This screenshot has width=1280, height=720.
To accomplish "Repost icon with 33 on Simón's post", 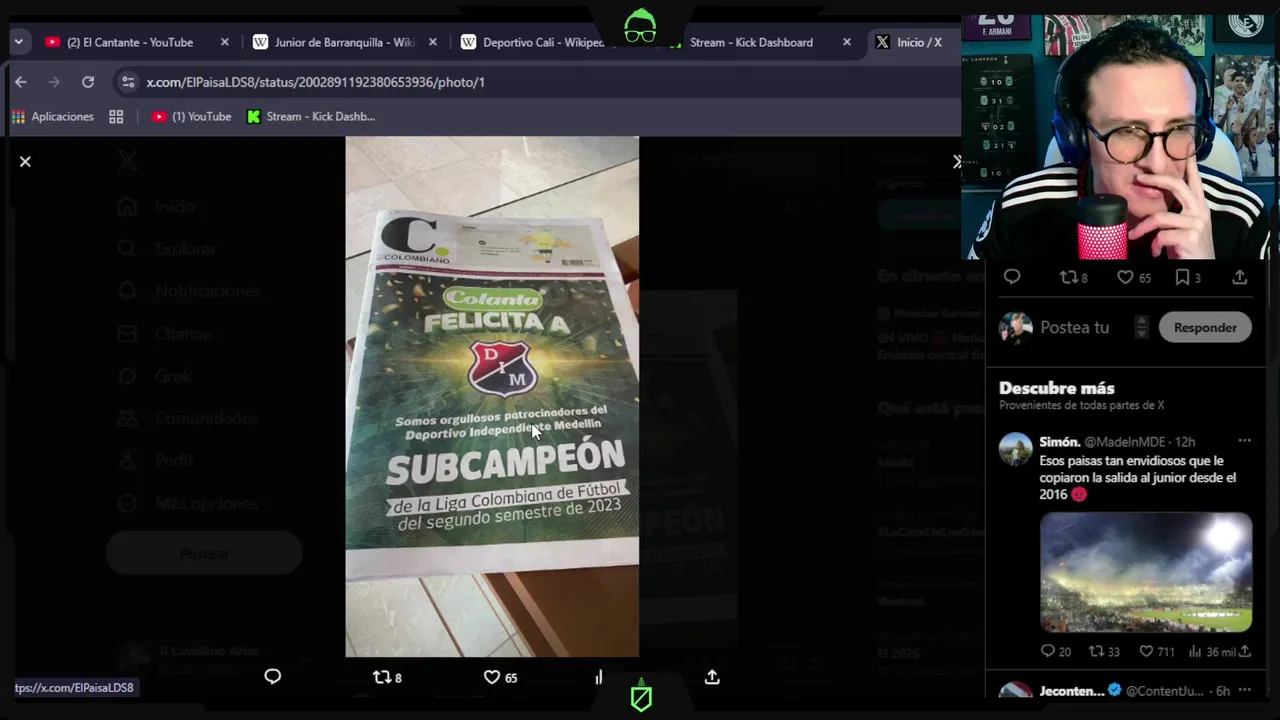I will click(1104, 651).
